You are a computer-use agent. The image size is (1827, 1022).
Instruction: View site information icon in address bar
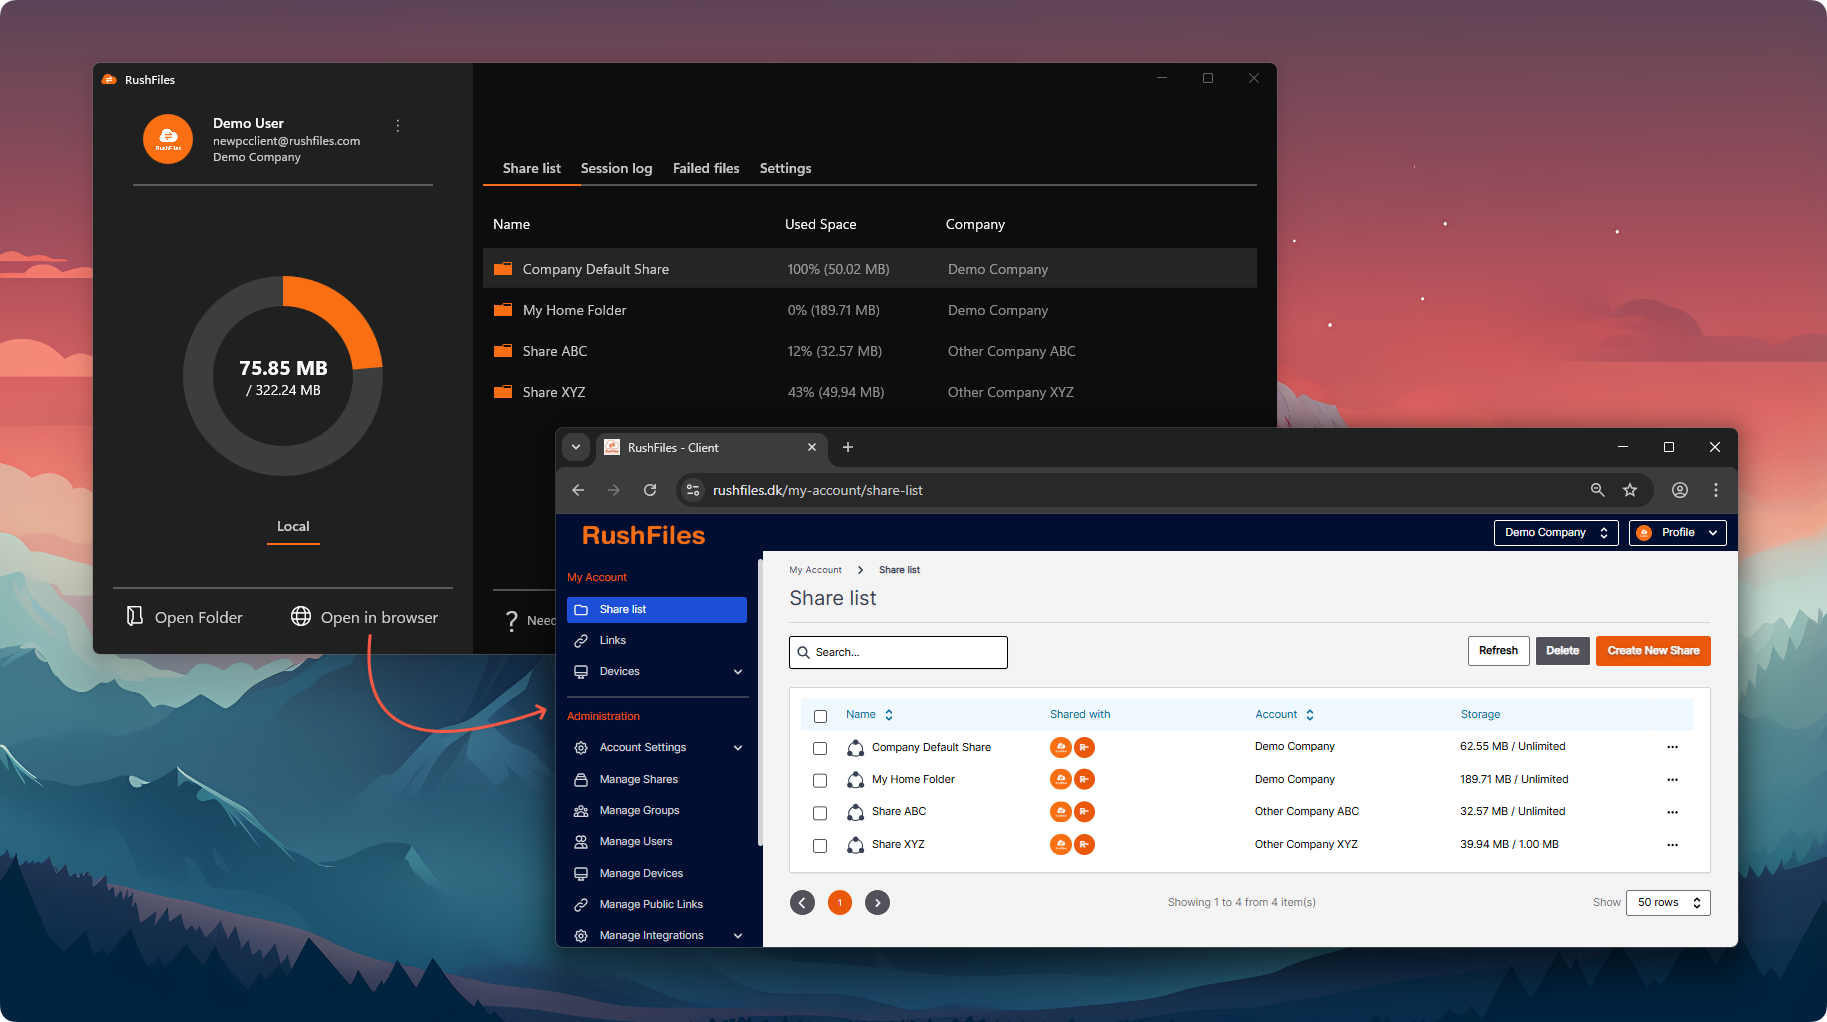(x=693, y=490)
